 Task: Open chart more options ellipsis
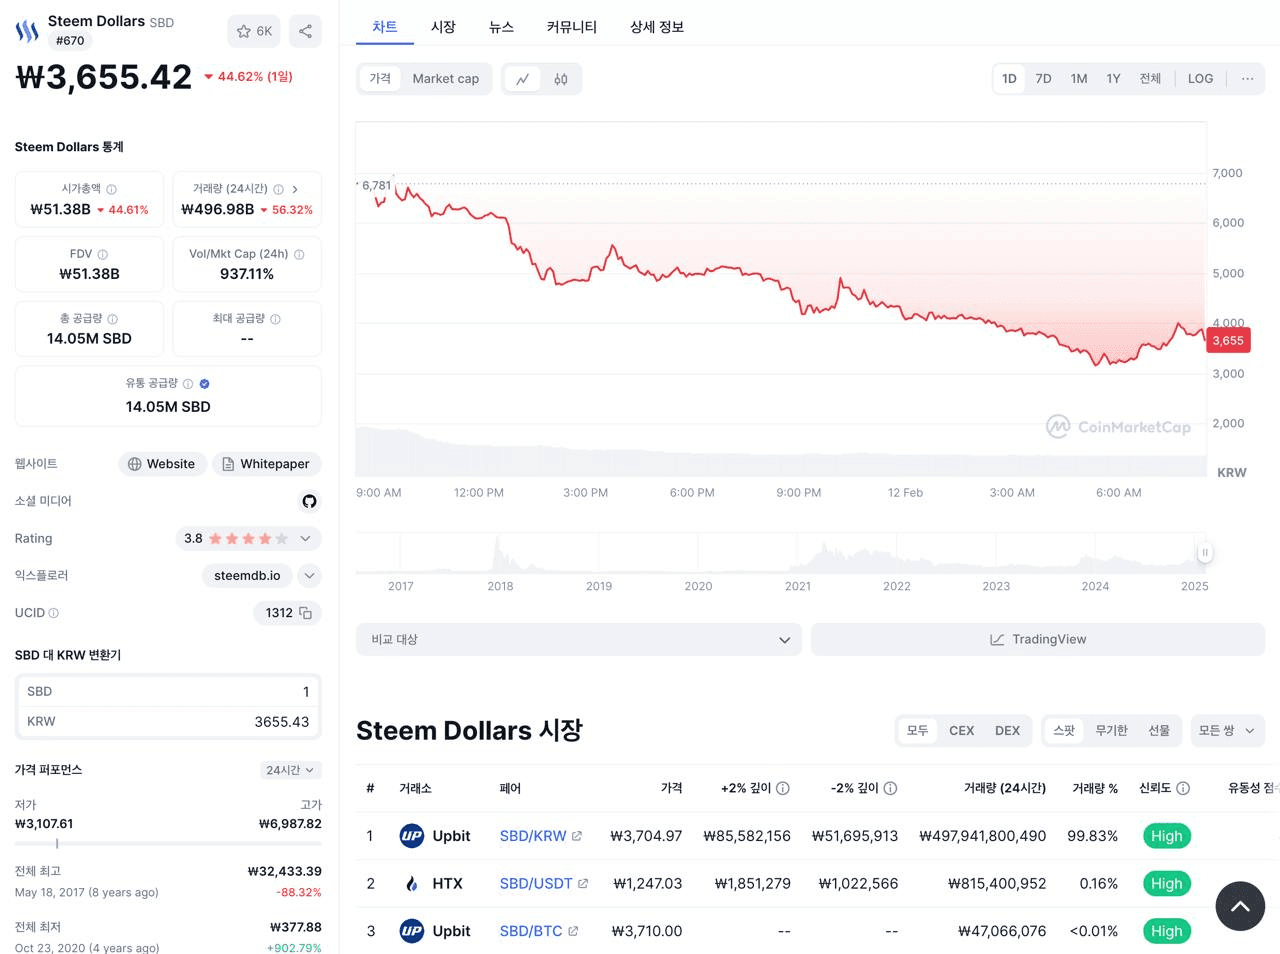pos(1247,79)
